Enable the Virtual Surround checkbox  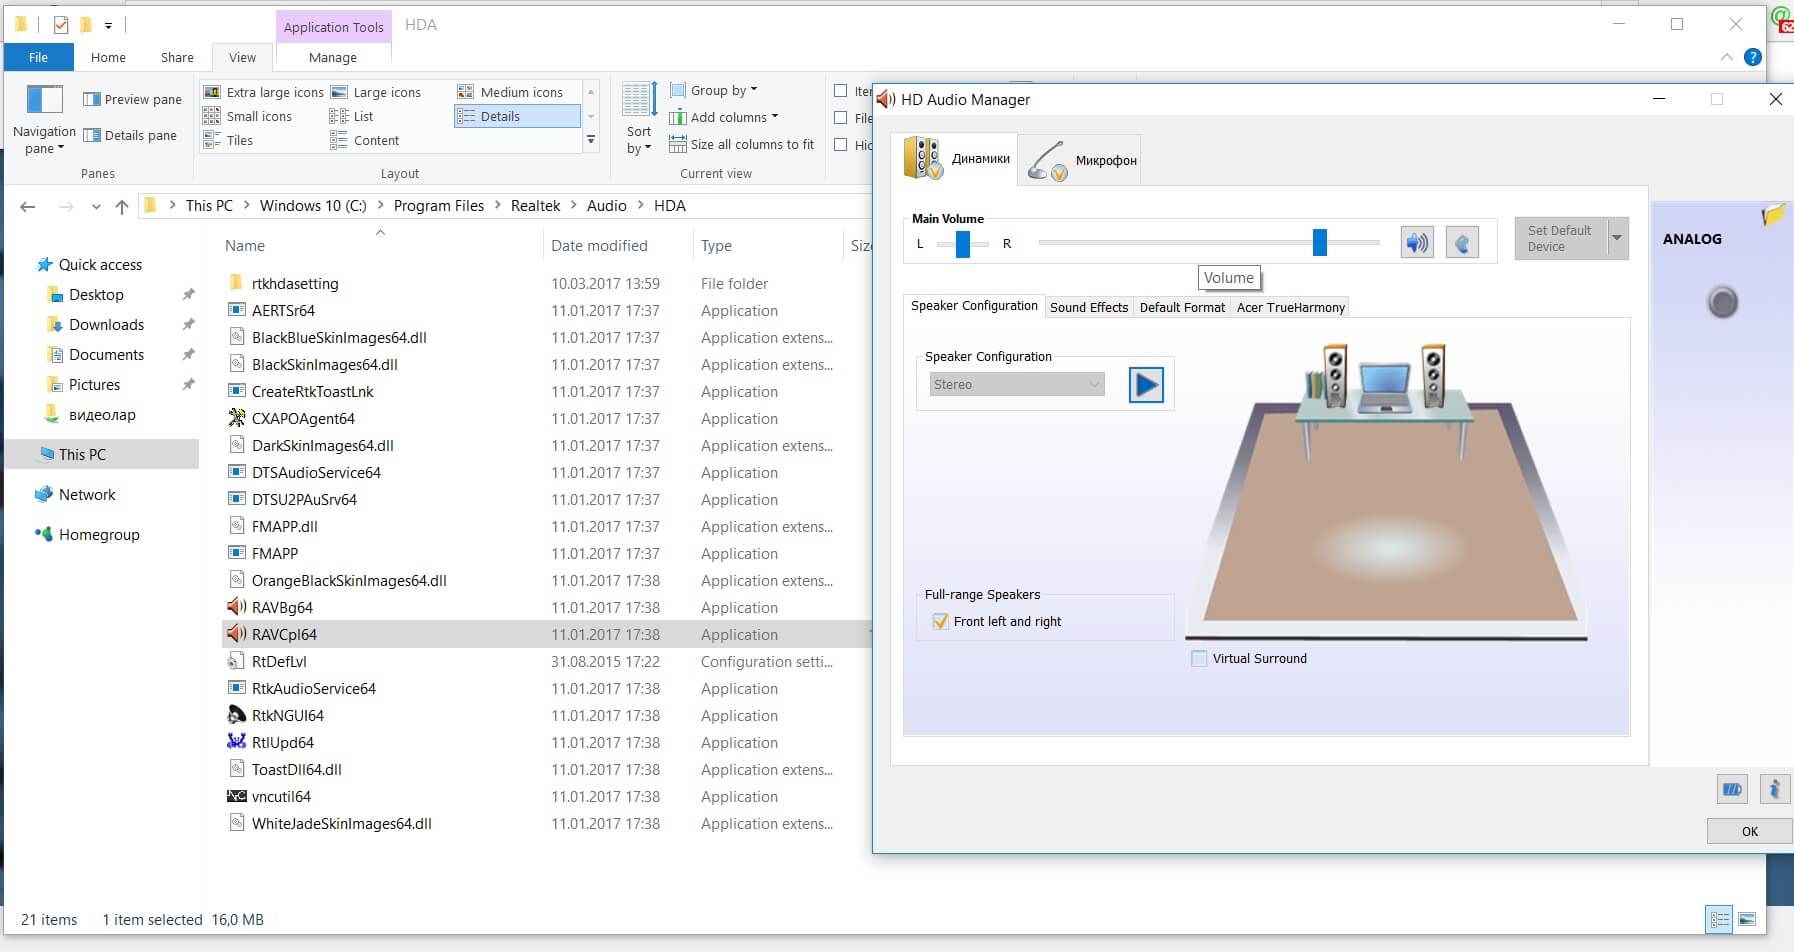point(1199,659)
